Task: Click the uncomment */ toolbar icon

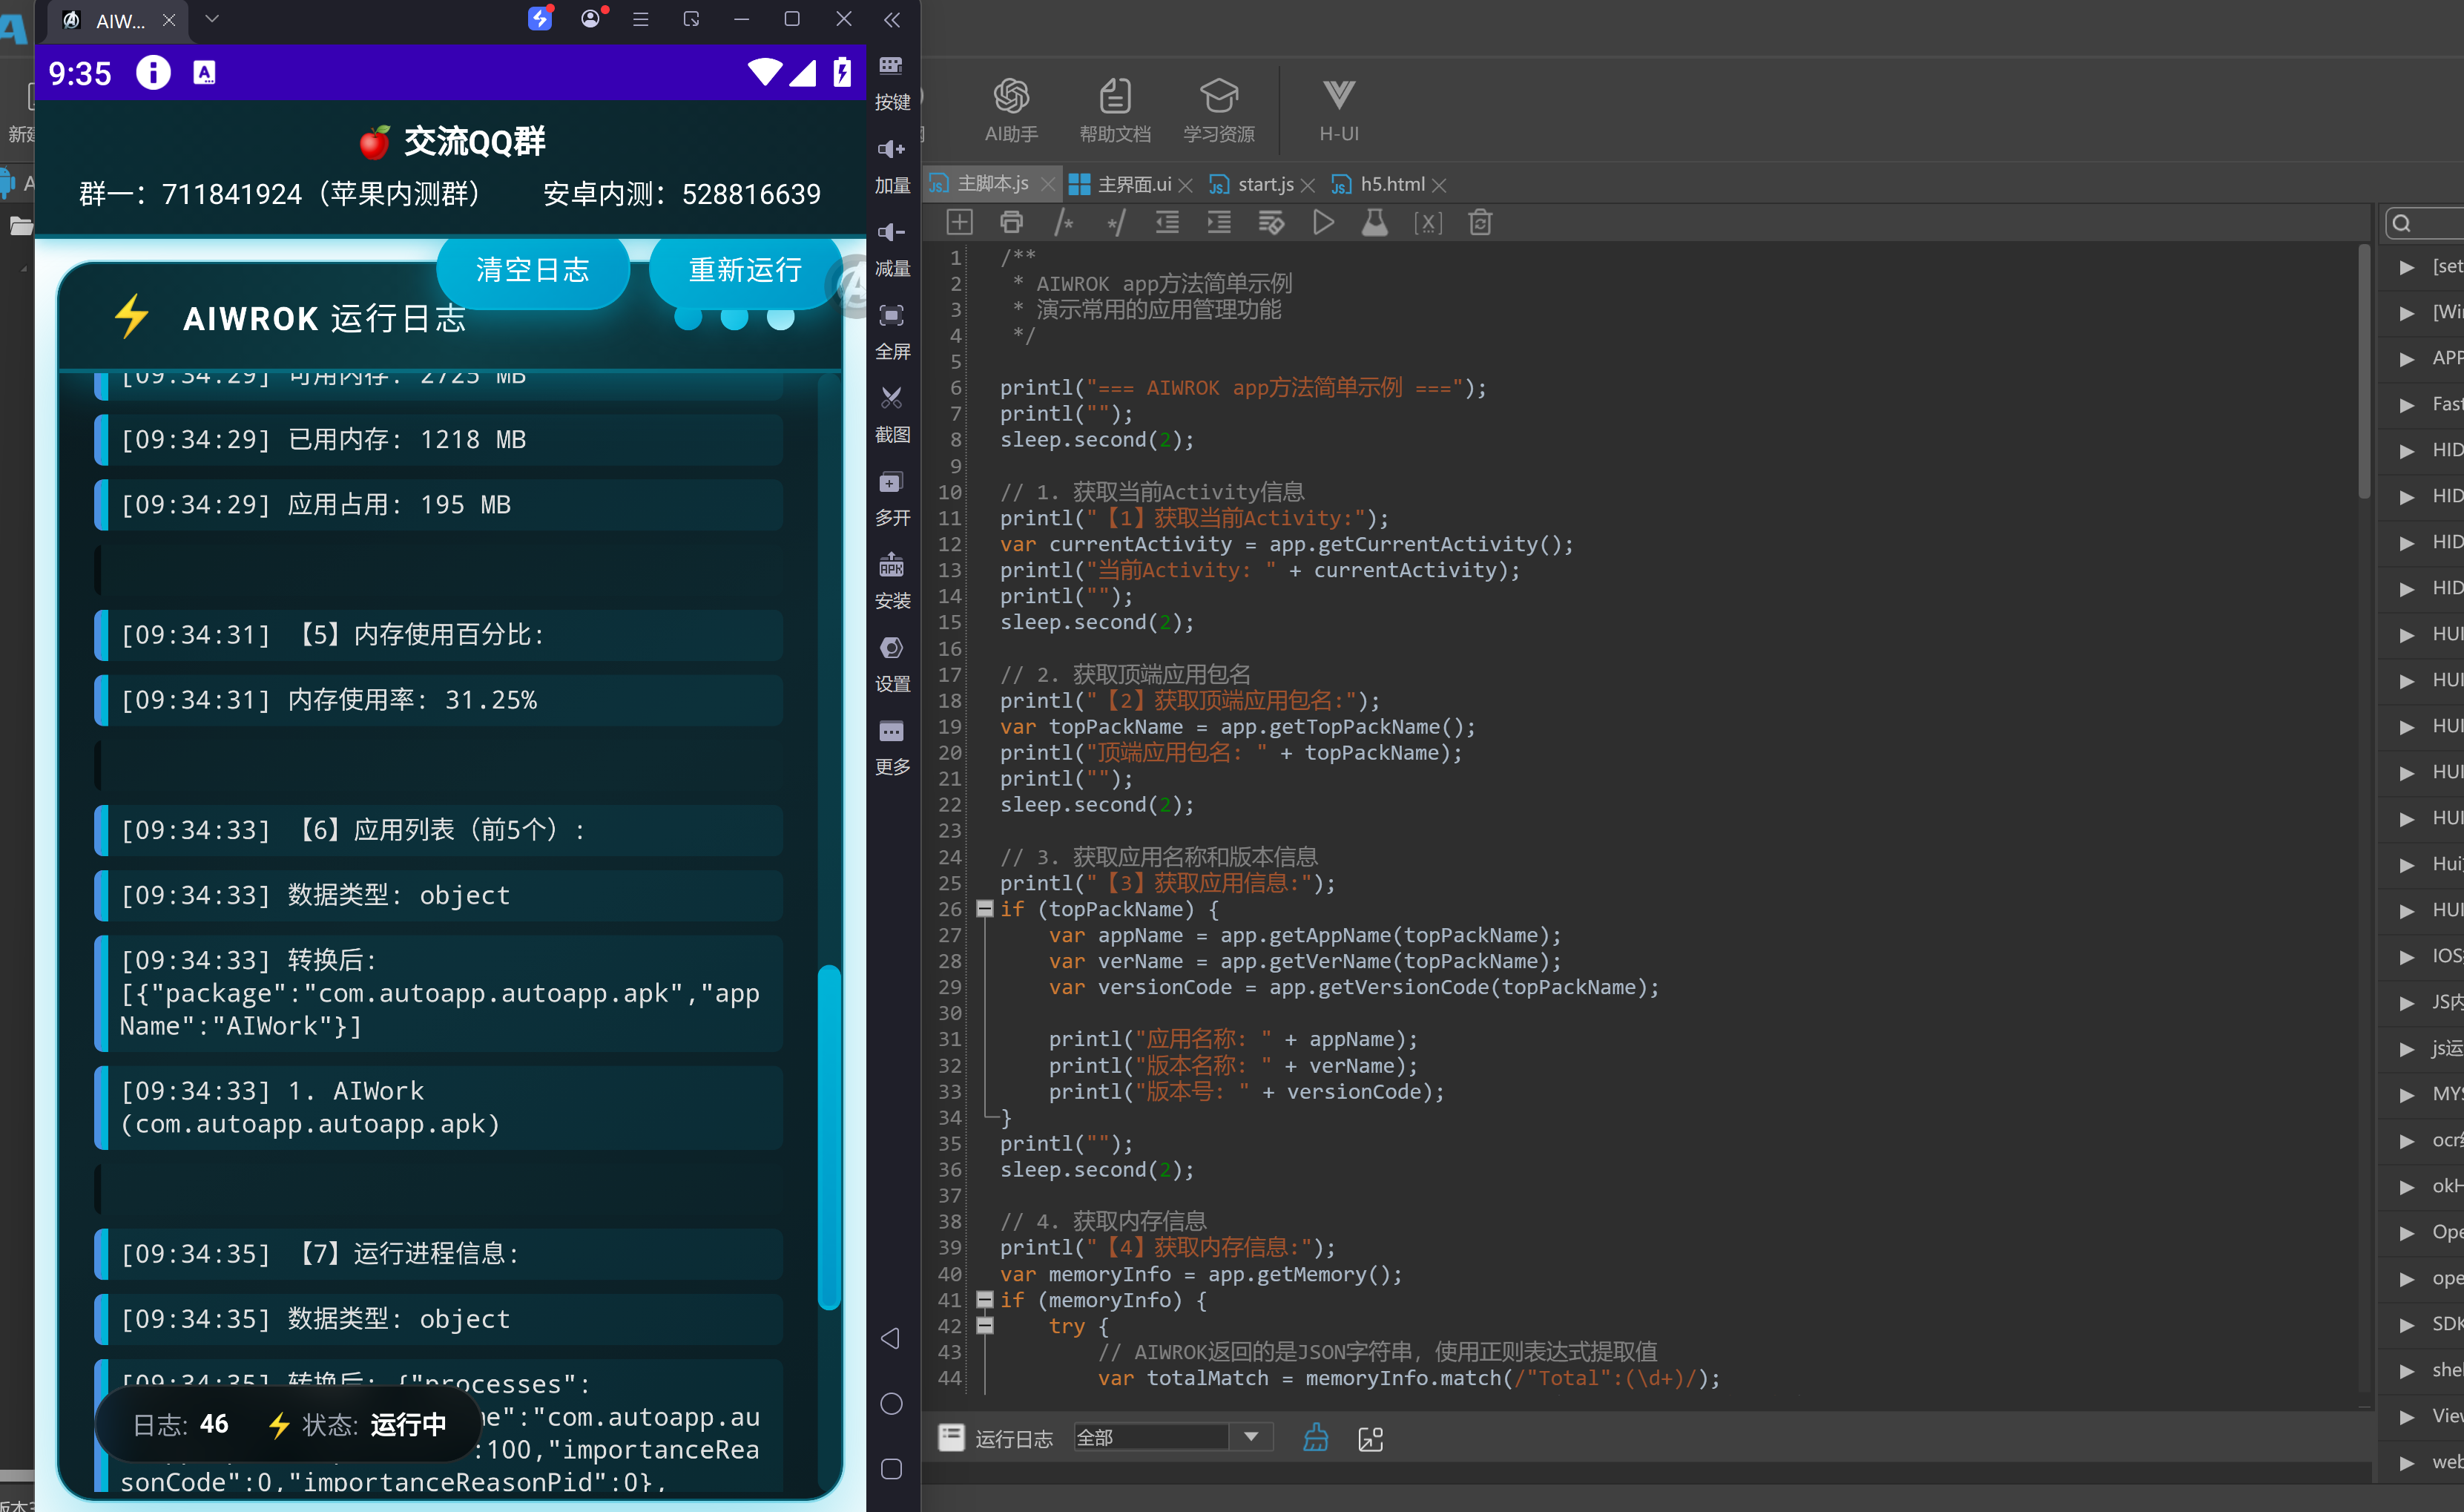Action: point(1115,222)
